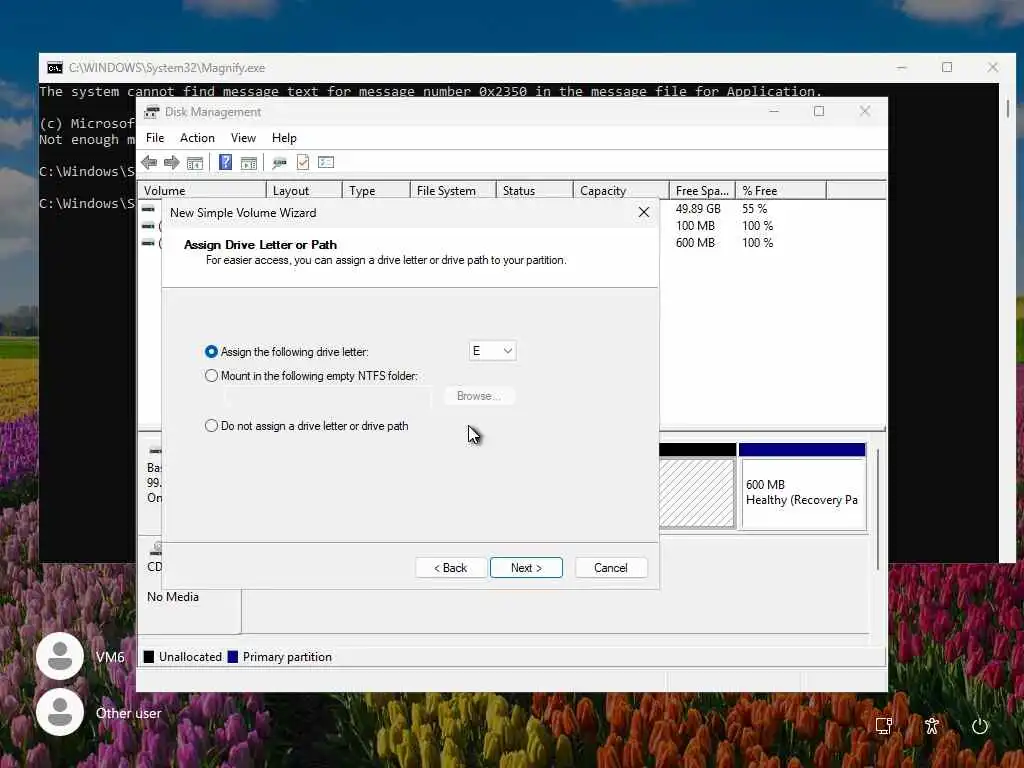This screenshot has height=768, width=1024.
Task: Click the Connect/Rescan drive toolbar icon
Action: pos(280,163)
